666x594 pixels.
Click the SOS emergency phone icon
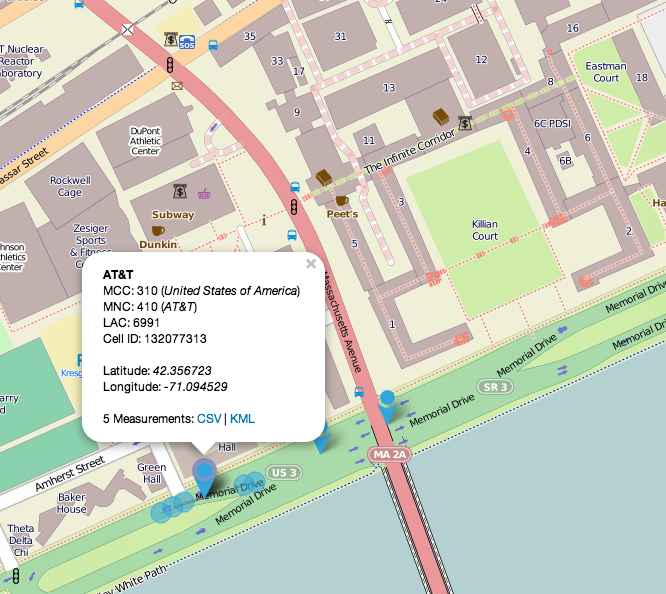(x=187, y=42)
